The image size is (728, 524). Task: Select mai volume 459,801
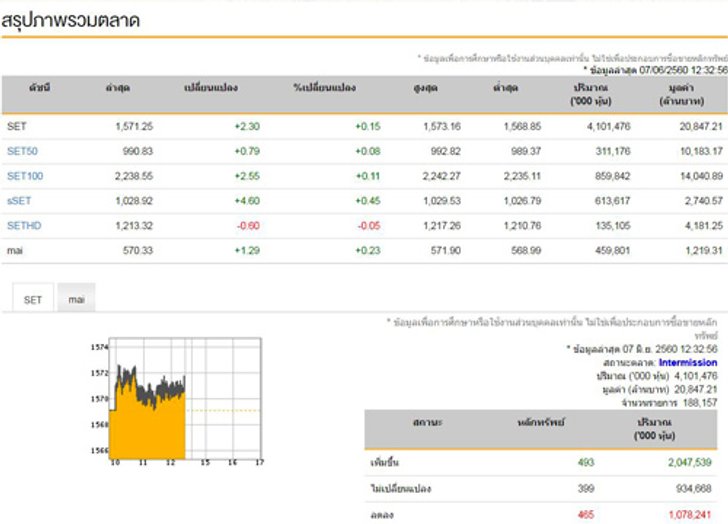click(x=612, y=251)
